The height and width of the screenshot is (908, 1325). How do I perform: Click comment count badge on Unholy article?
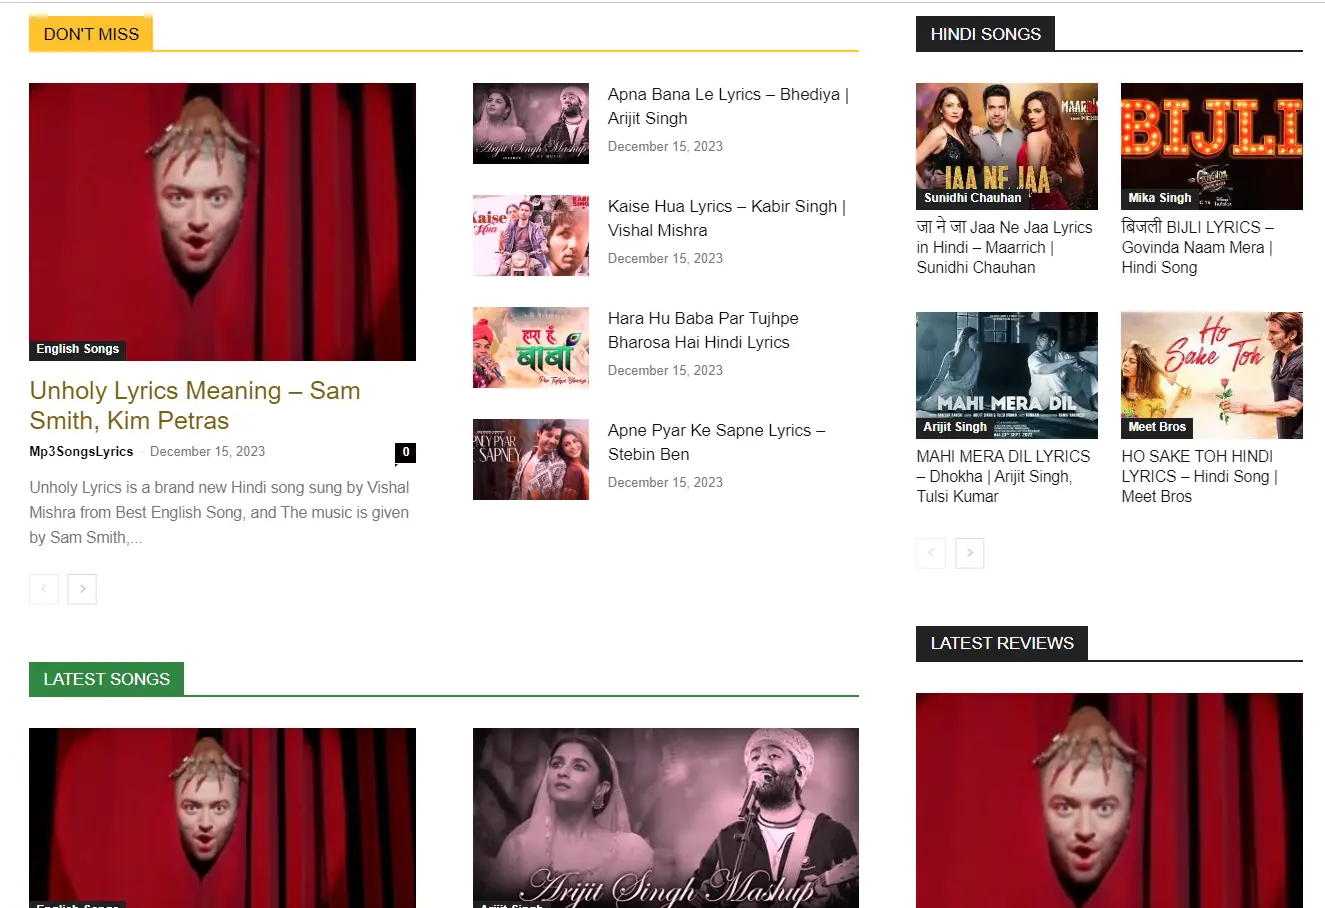[x=405, y=452]
